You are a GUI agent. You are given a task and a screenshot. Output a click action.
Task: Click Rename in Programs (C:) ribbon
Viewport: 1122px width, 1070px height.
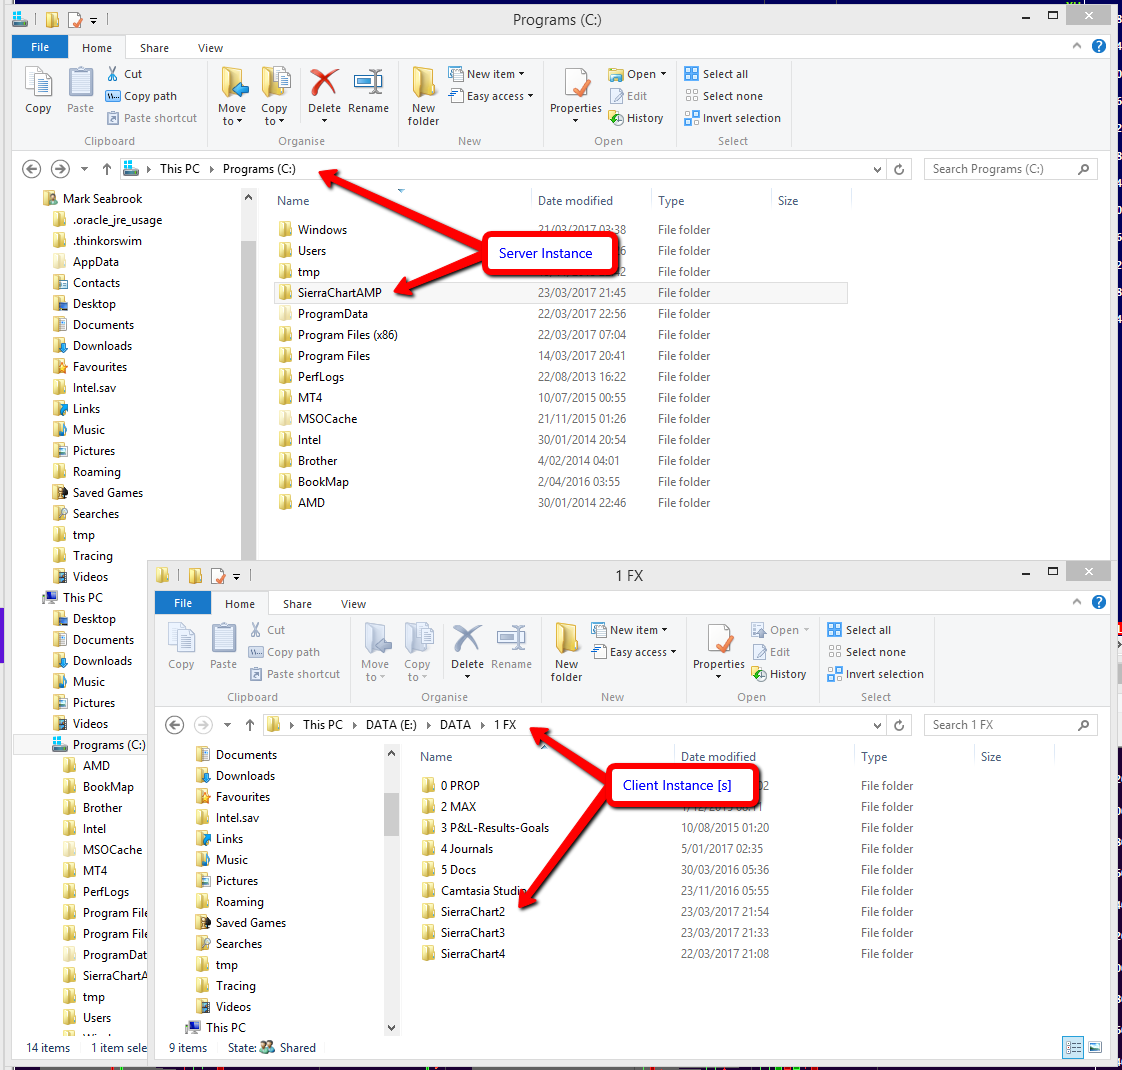[369, 90]
